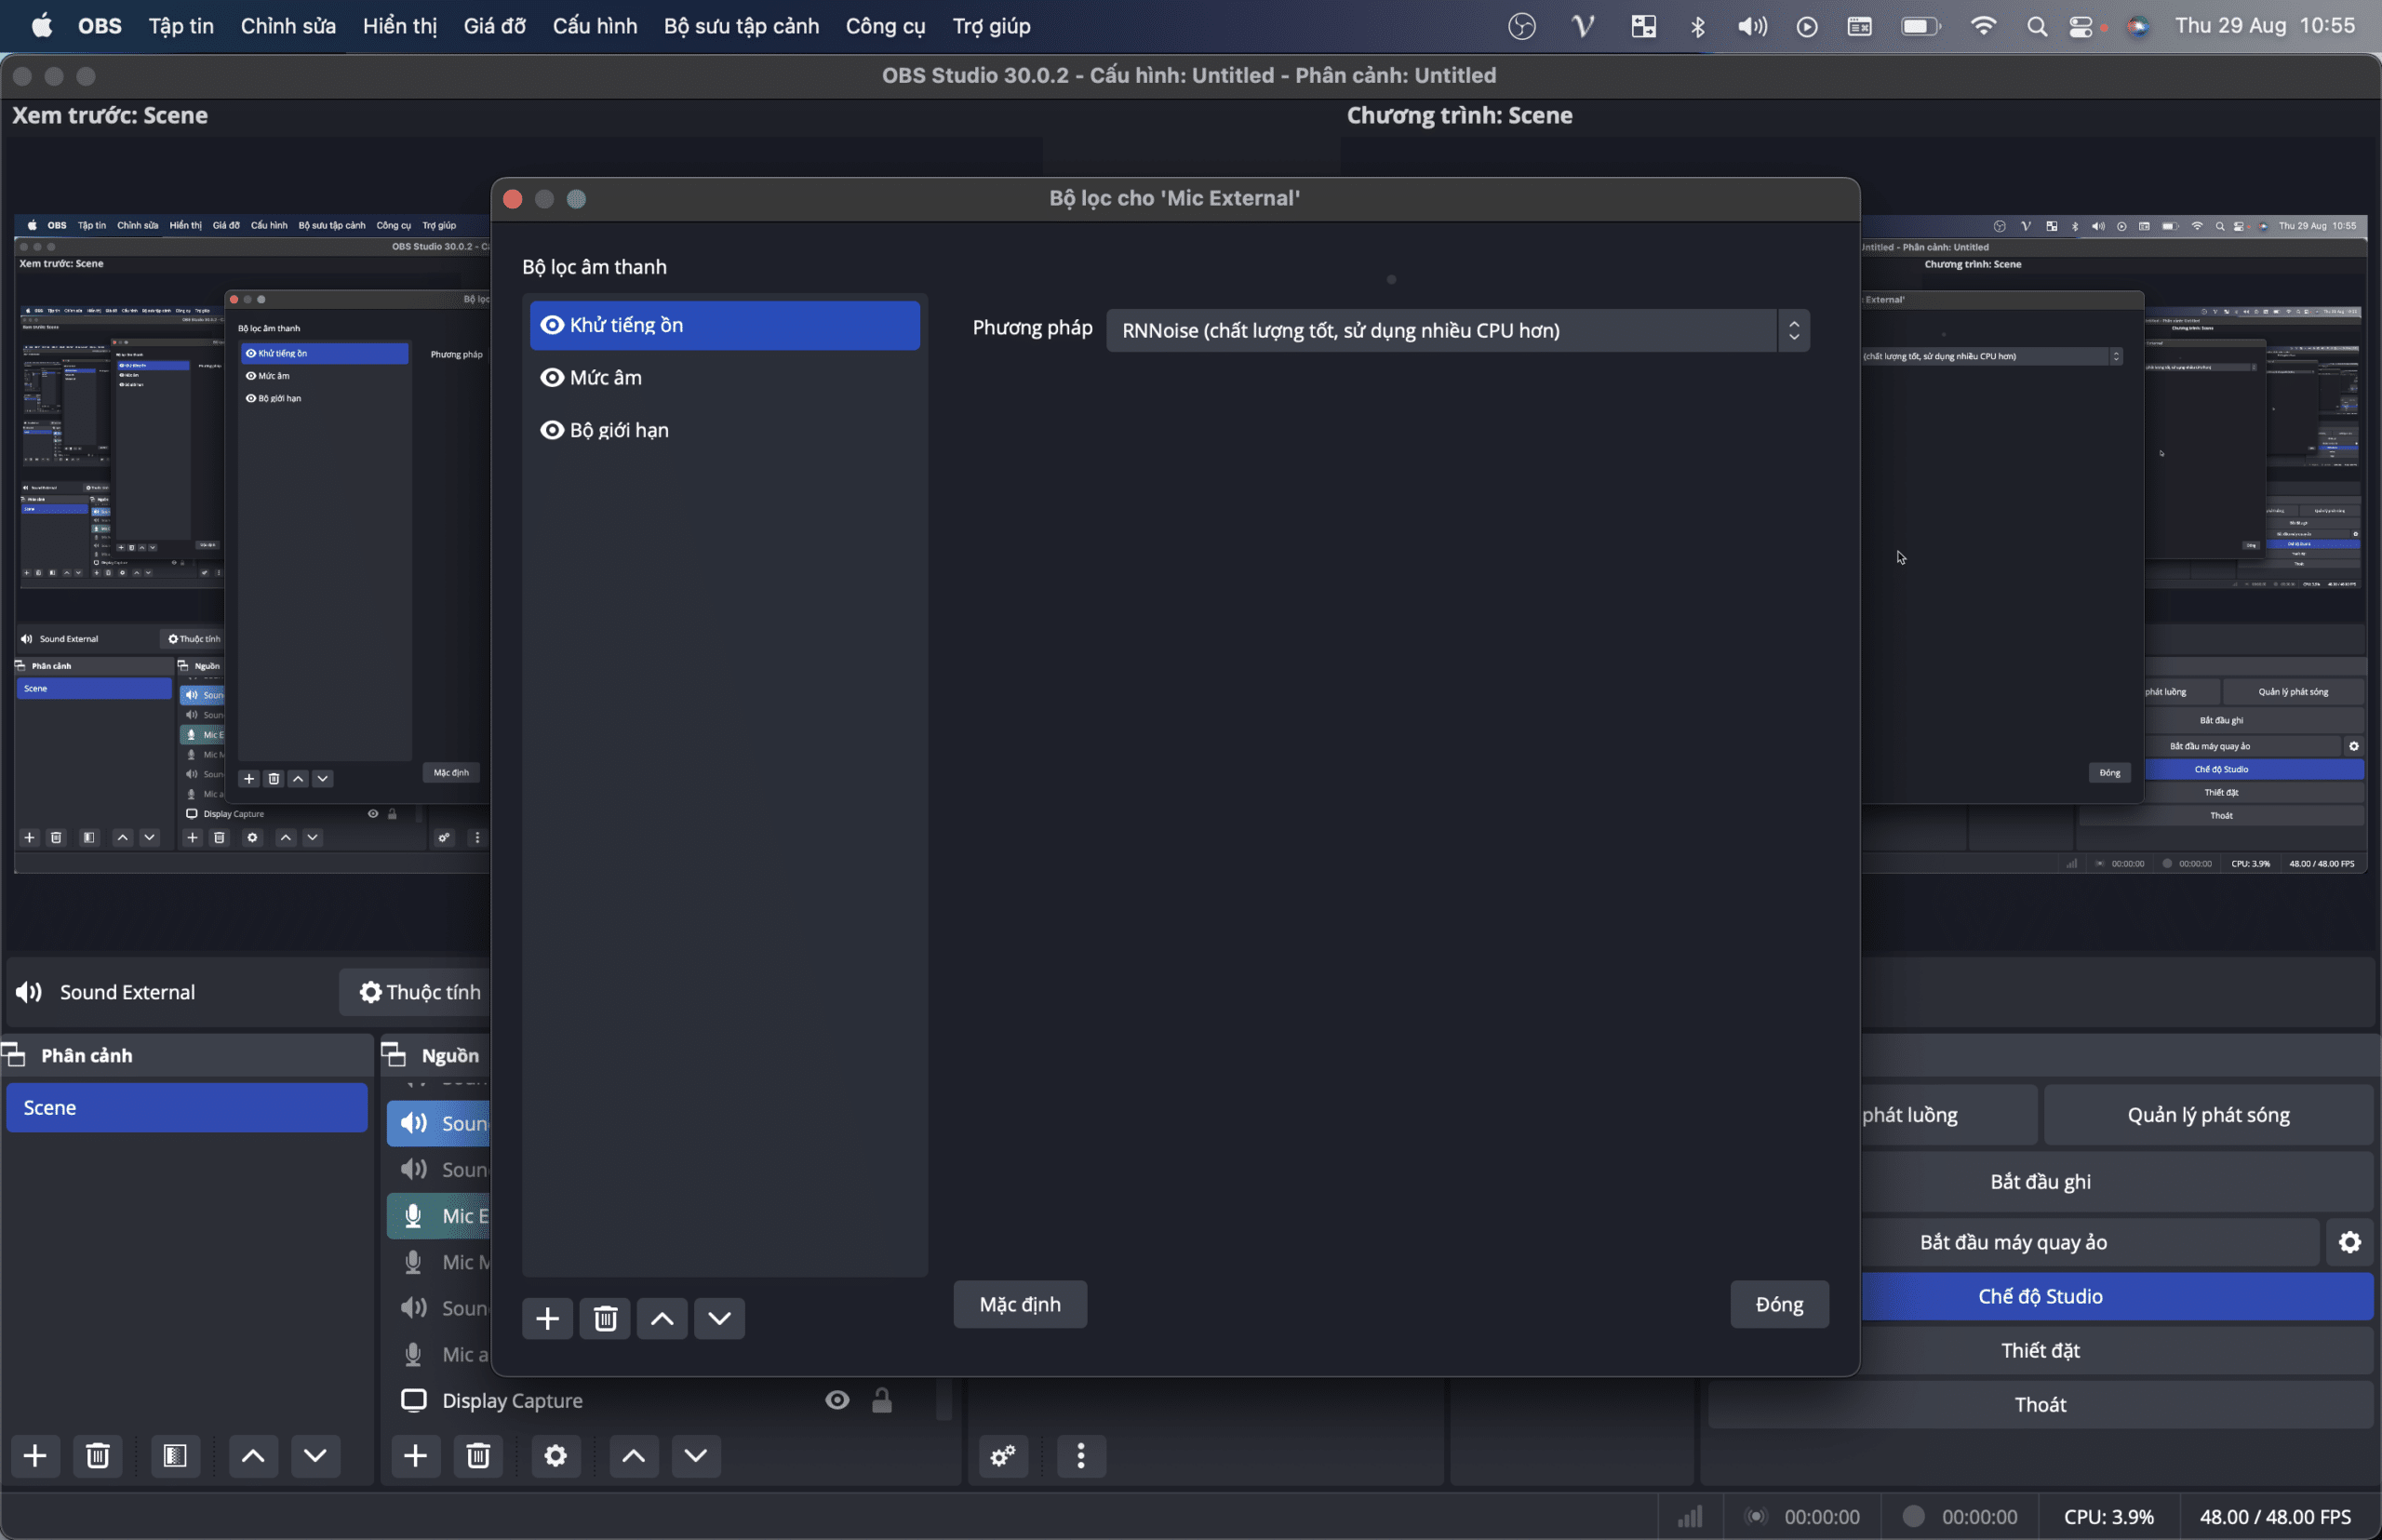Toggle Display Capture source visibility eye
Image resolution: width=2382 pixels, height=1540 pixels.
tap(837, 1400)
